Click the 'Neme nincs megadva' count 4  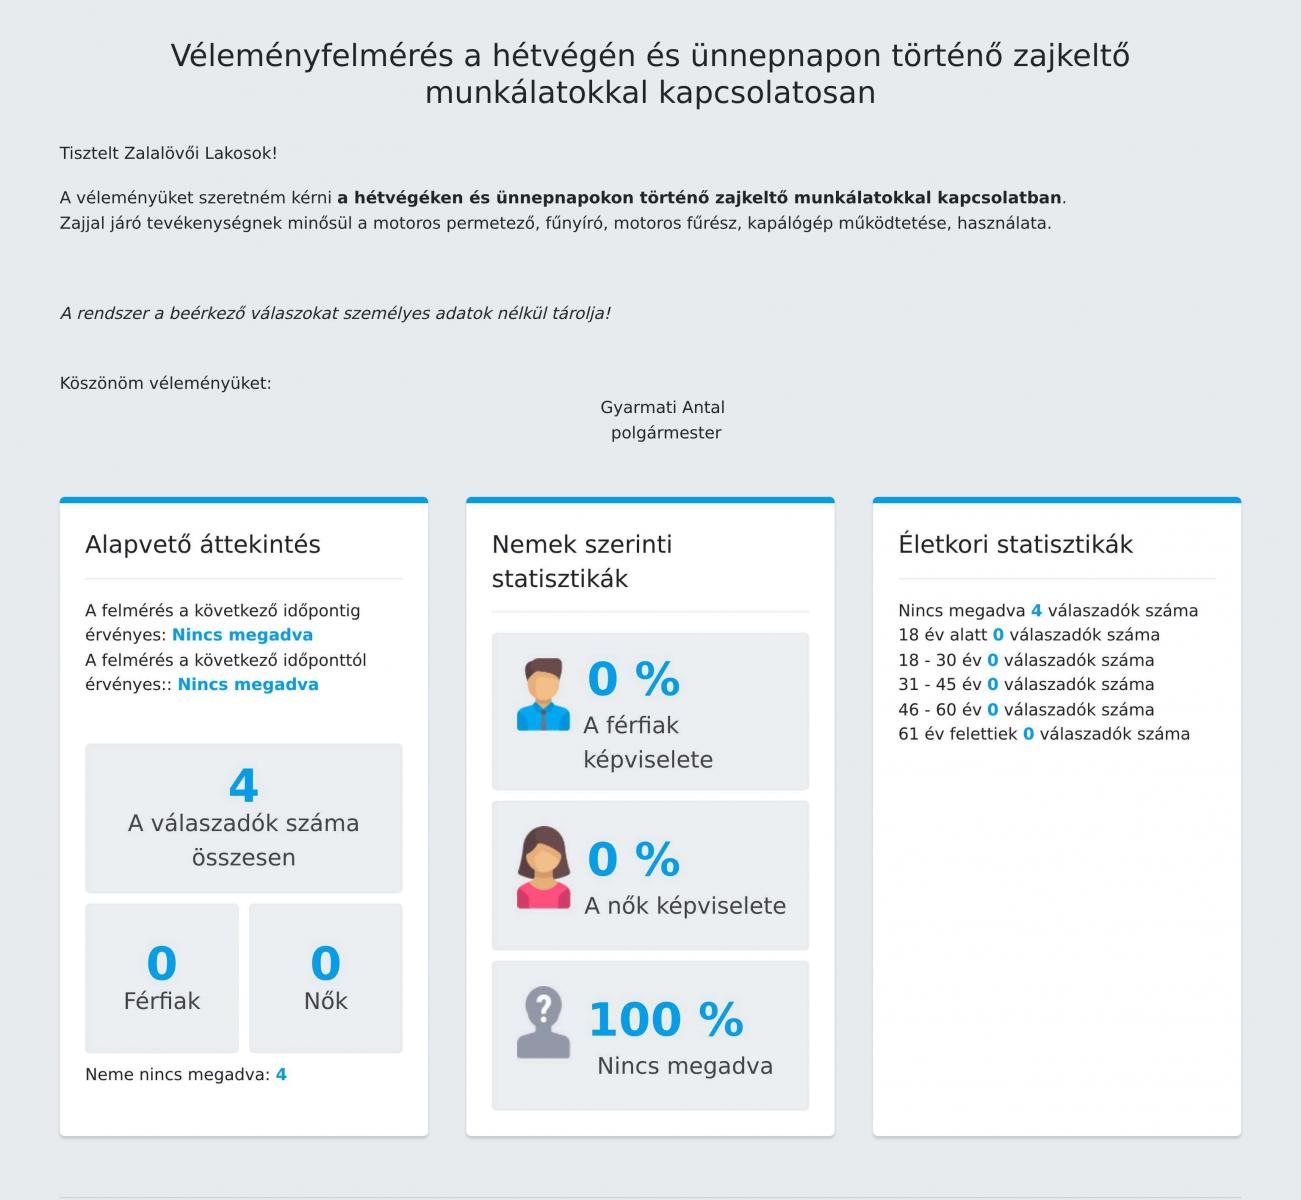tap(281, 1075)
